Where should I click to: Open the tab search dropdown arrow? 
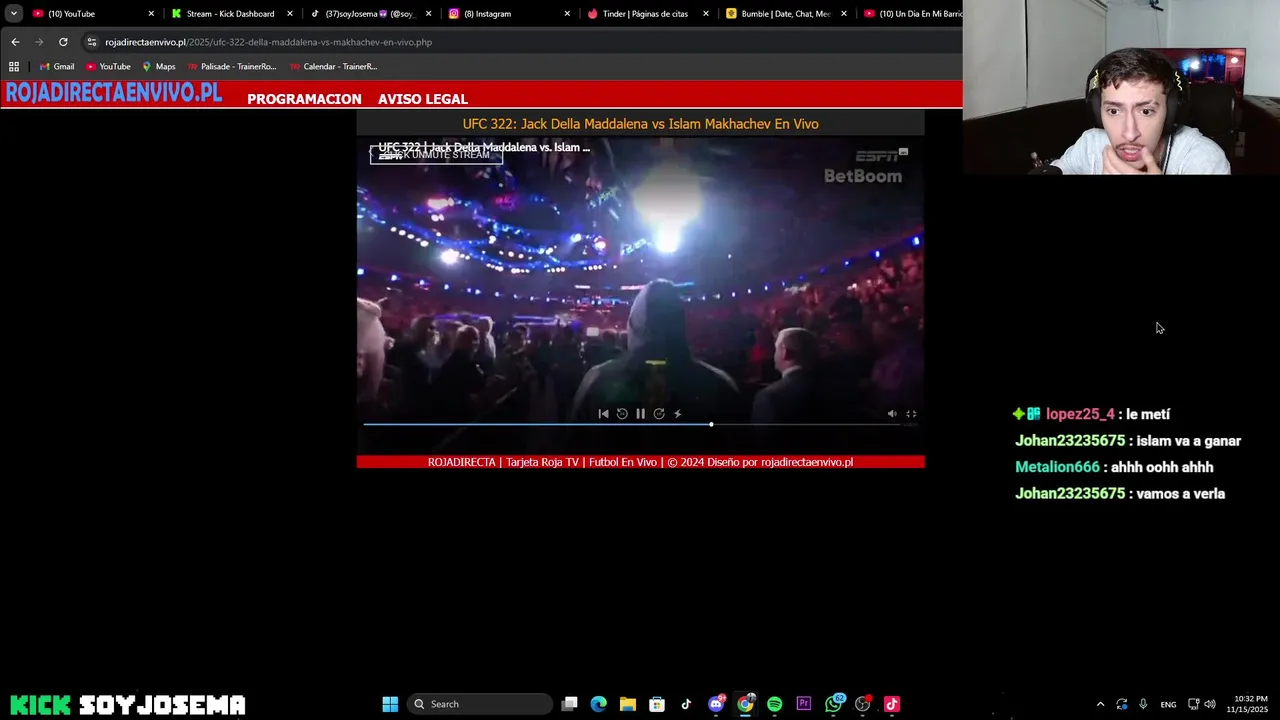click(14, 14)
